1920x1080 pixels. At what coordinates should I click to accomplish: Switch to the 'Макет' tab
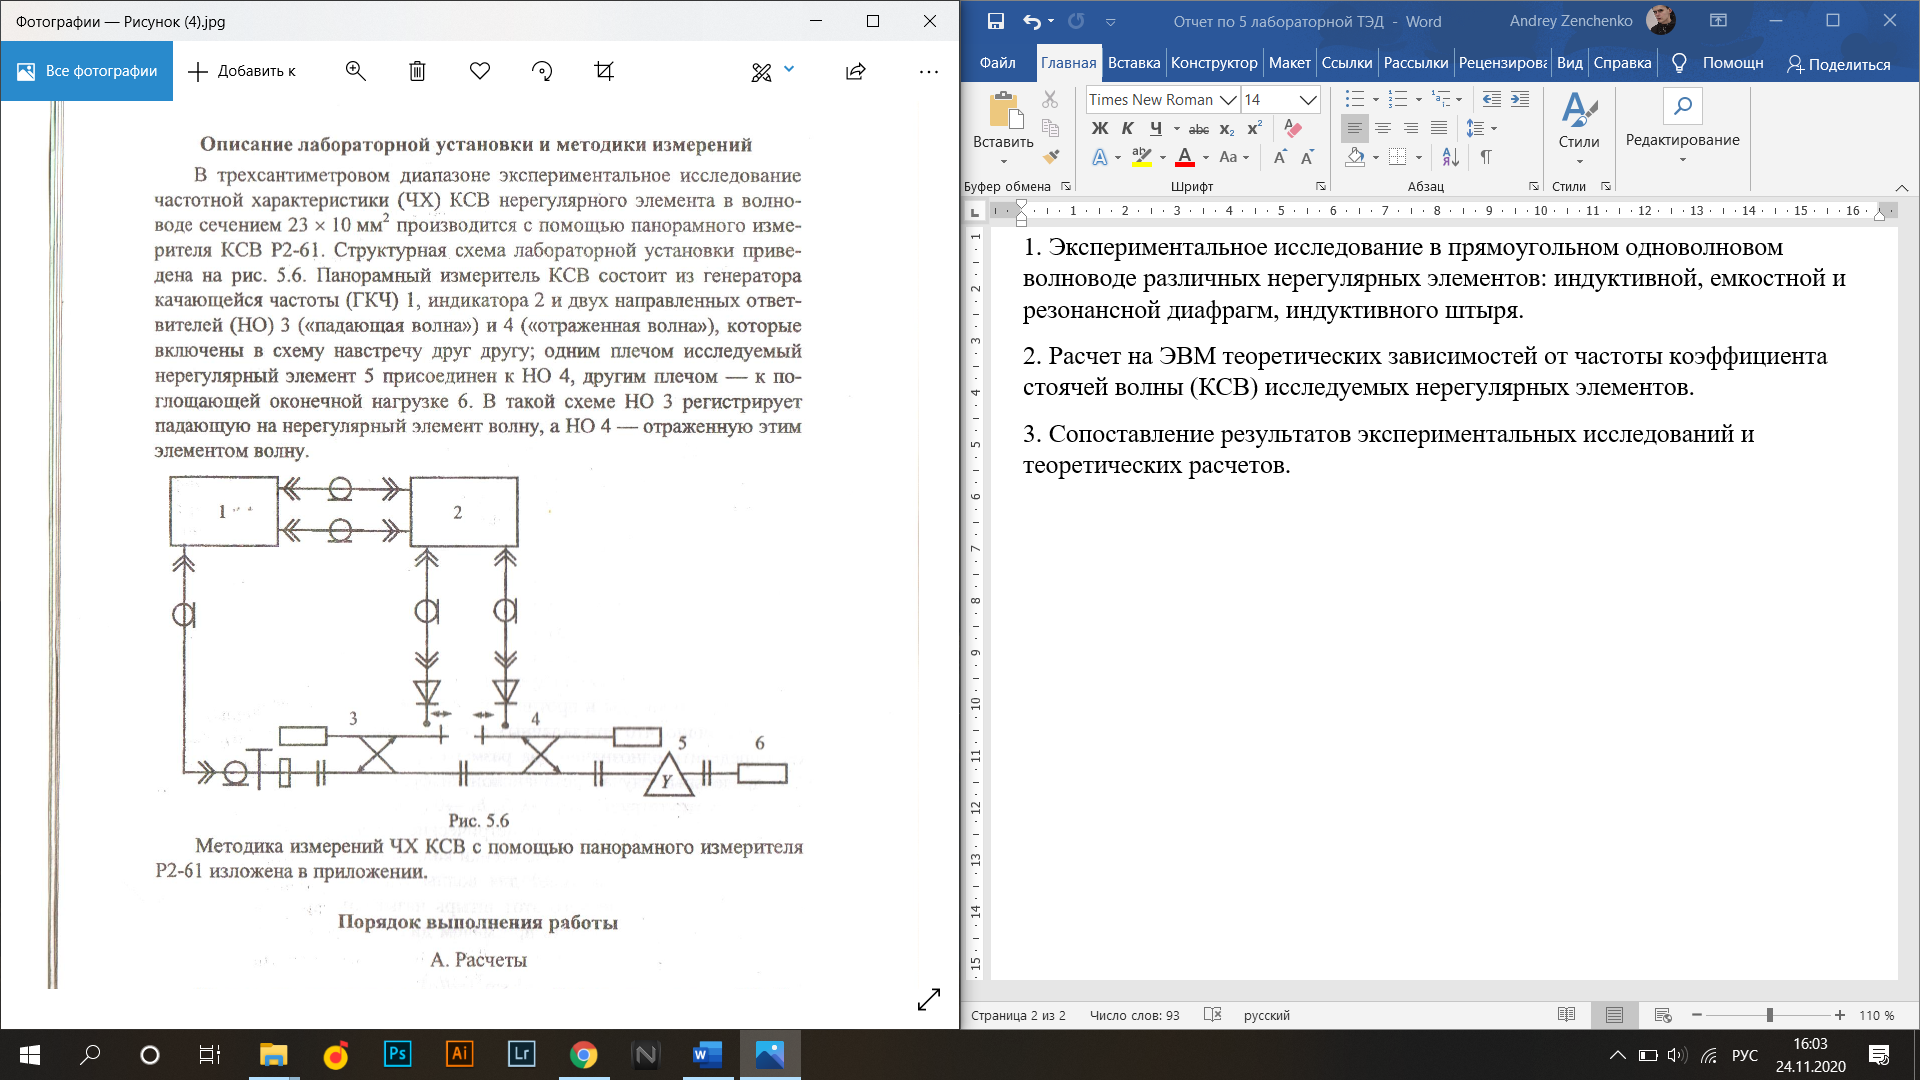coord(1290,63)
